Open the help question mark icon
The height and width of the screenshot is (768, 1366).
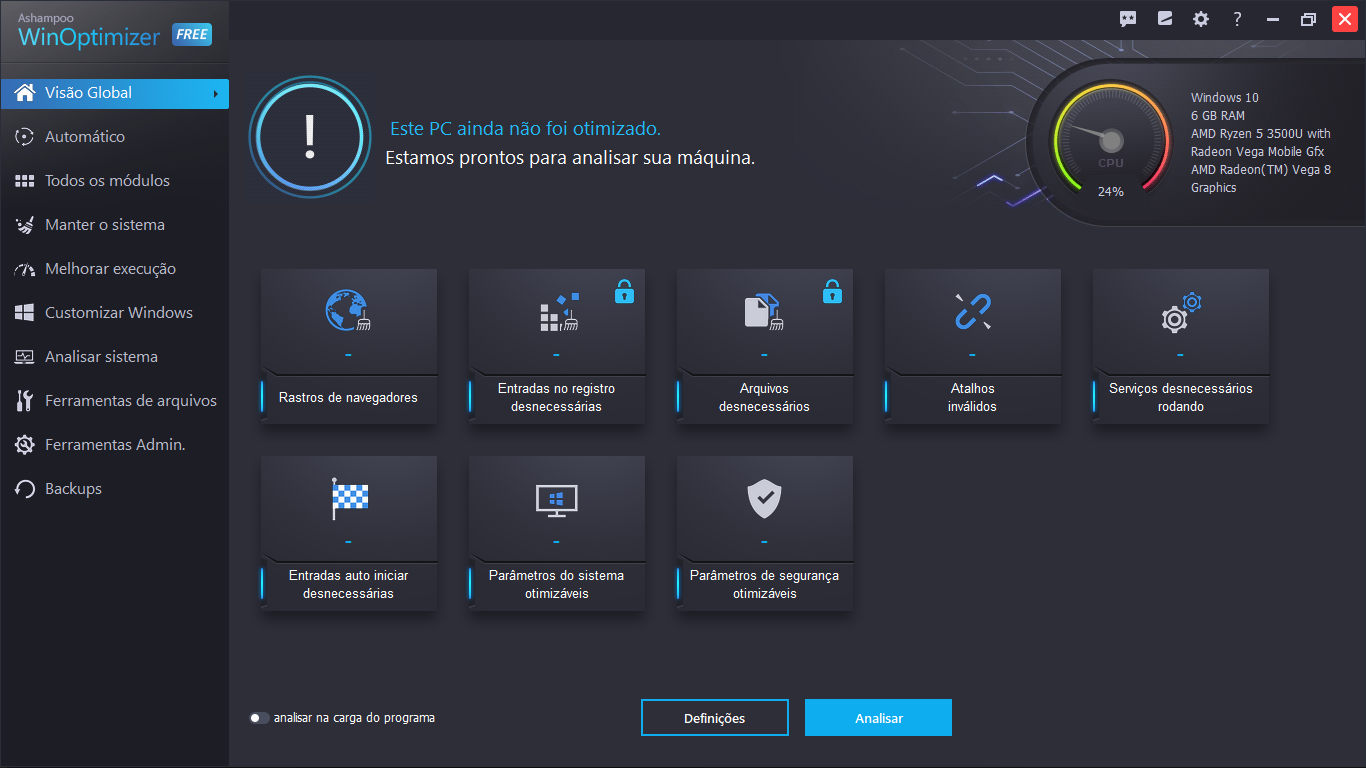tap(1237, 19)
